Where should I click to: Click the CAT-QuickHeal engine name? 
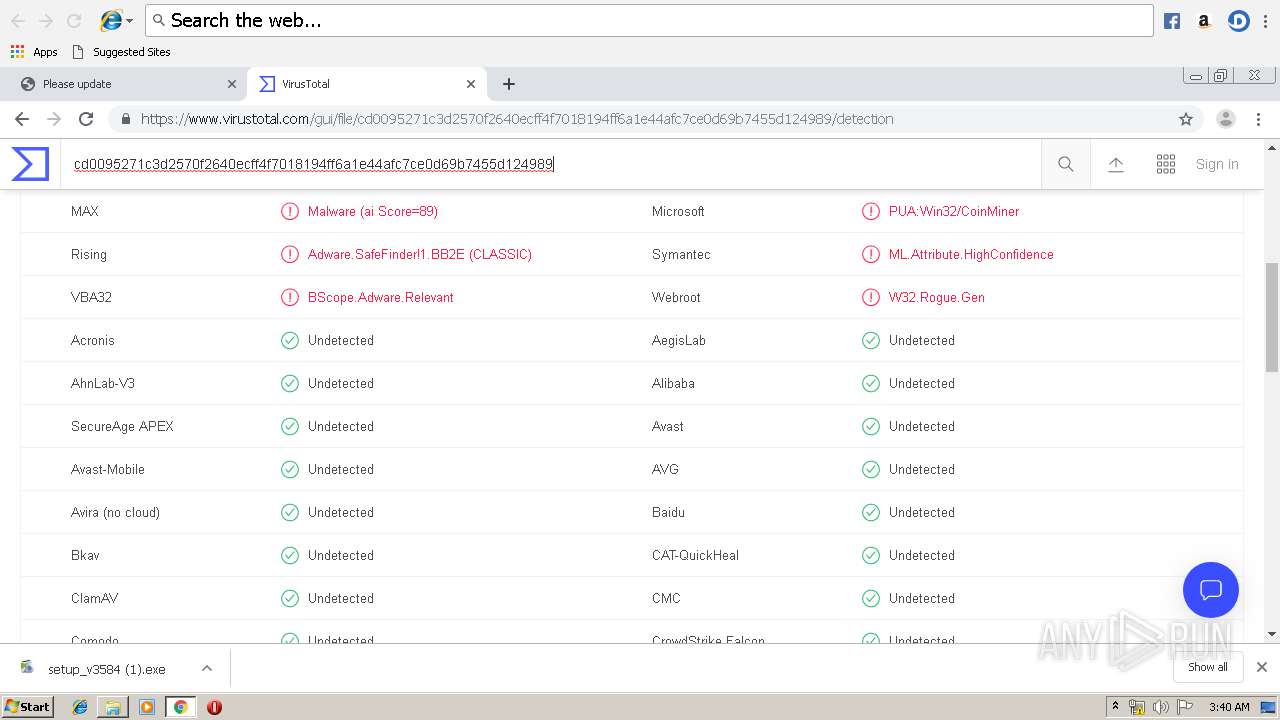point(695,555)
